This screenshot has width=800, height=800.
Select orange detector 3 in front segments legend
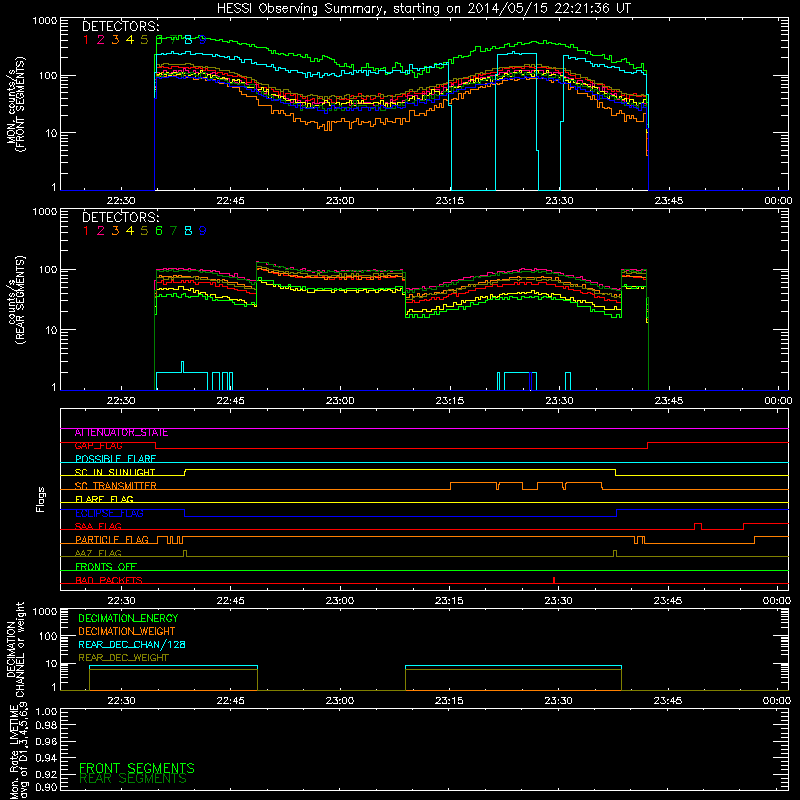coord(115,40)
